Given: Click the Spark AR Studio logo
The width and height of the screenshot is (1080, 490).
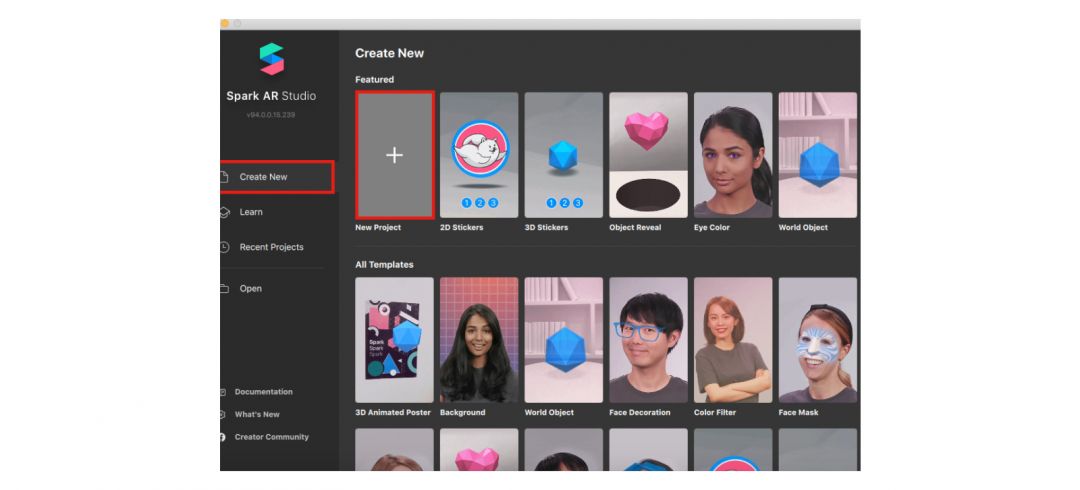Looking at the screenshot, I should 271,59.
